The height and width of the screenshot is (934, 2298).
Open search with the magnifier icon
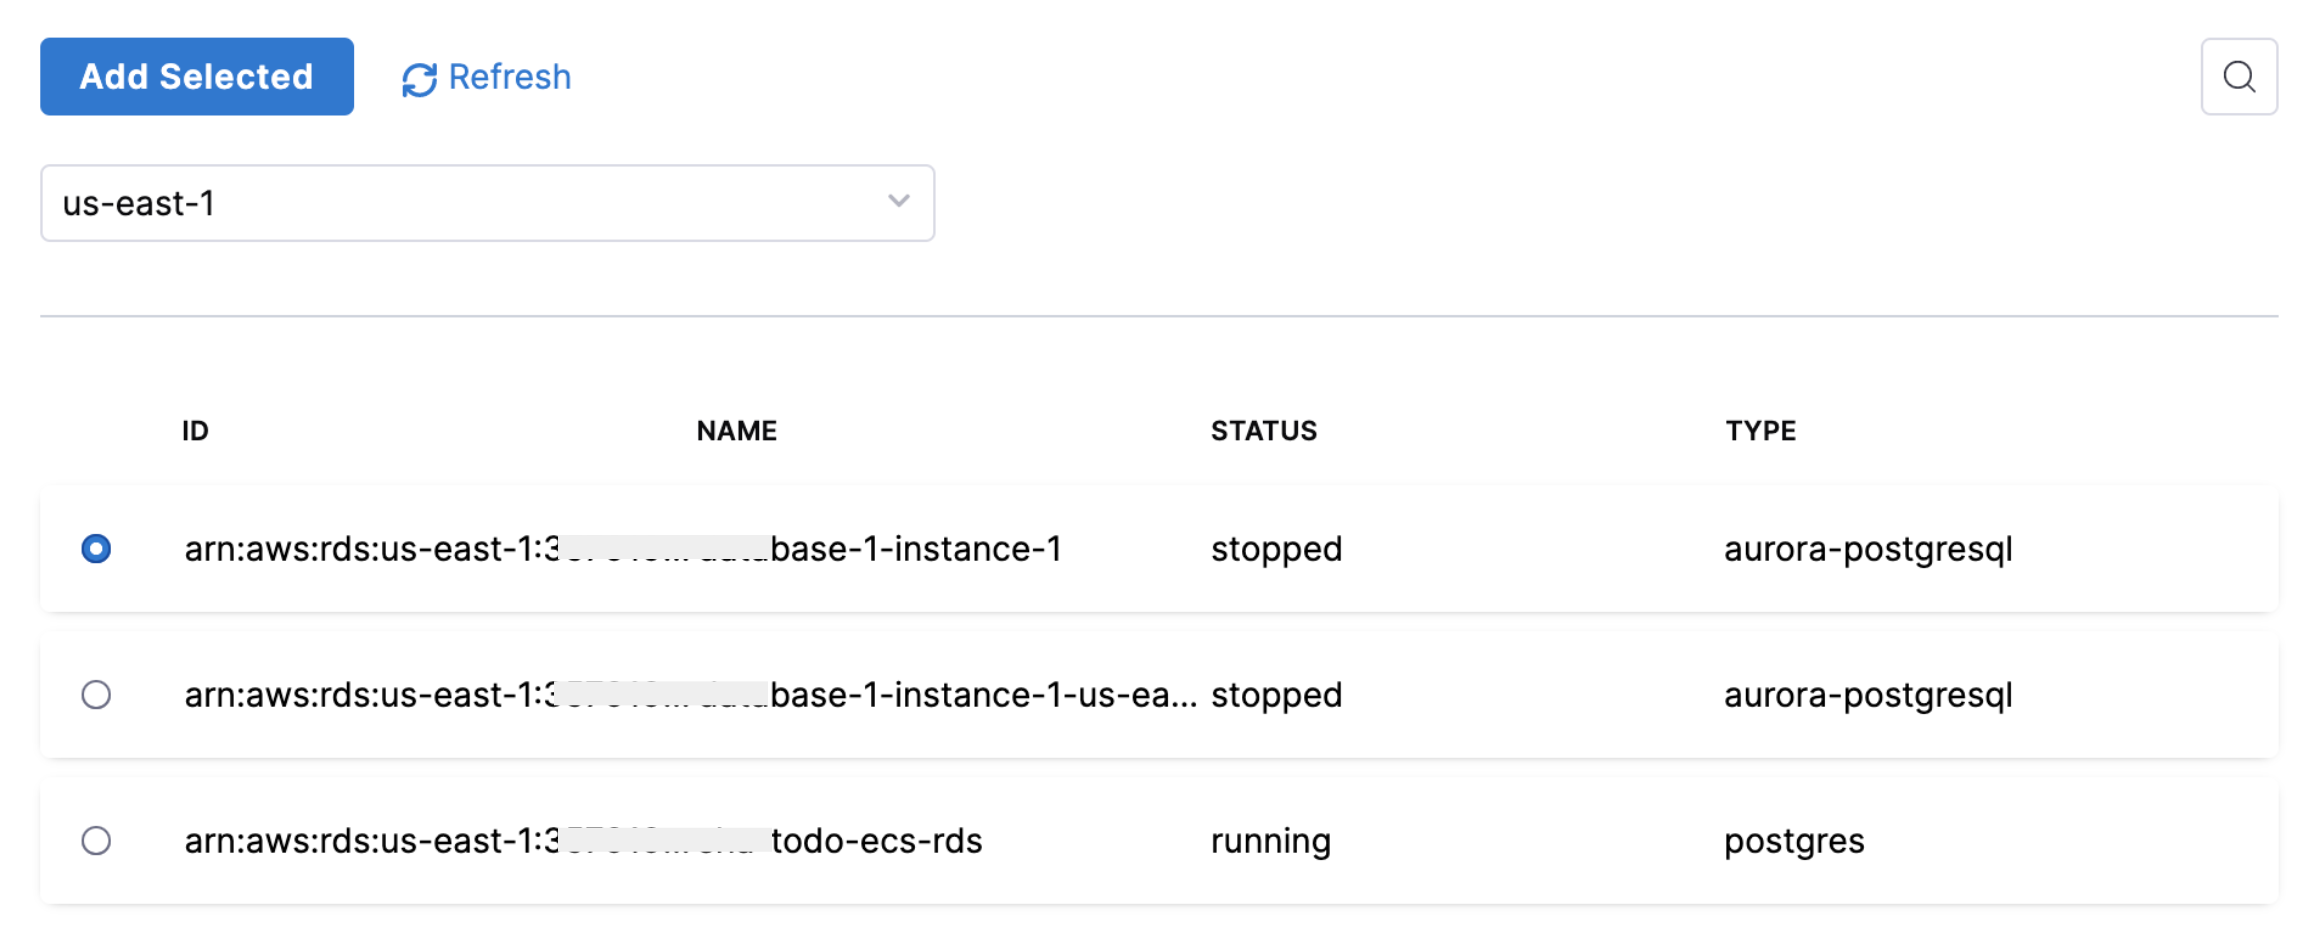(x=2238, y=77)
